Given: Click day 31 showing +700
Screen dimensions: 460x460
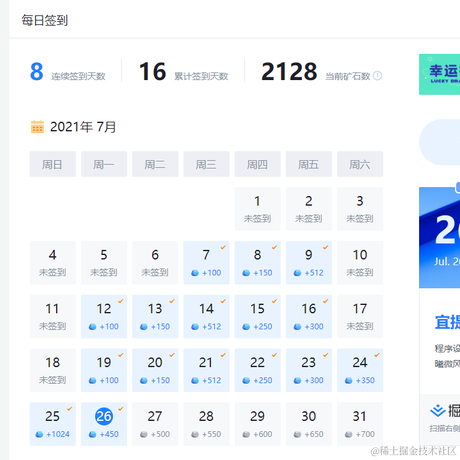Looking at the screenshot, I should [360, 424].
